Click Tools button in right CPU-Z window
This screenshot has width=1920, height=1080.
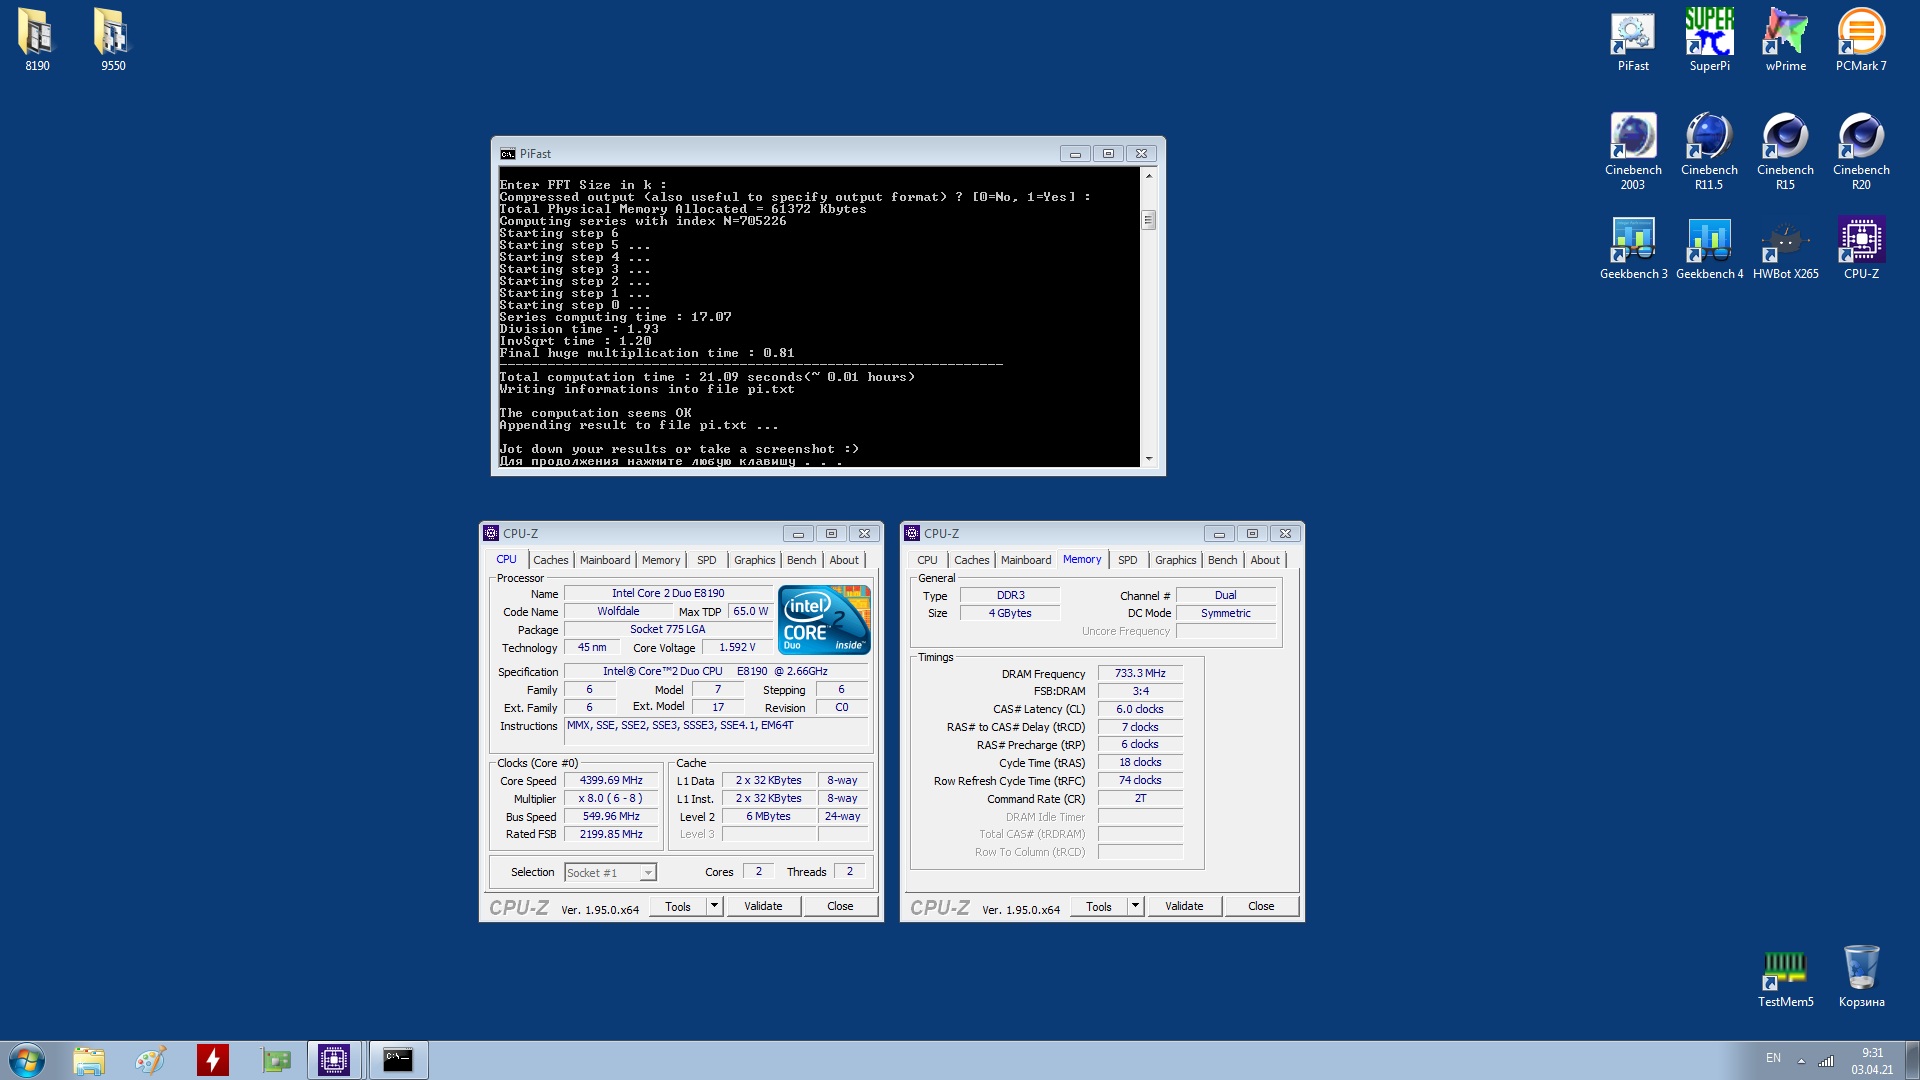1099,906
